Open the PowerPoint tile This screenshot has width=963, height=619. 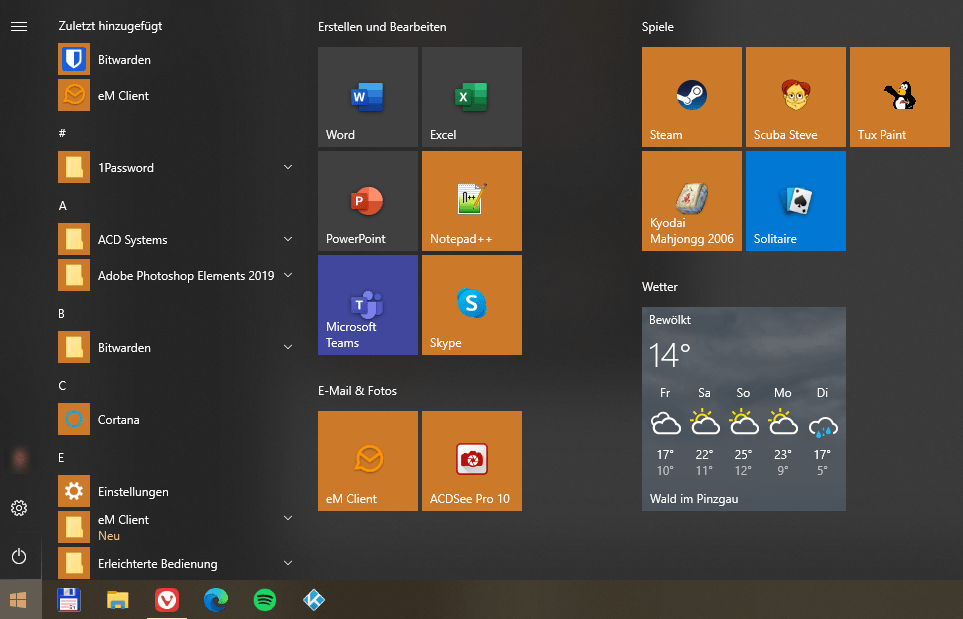coord(368,201)
